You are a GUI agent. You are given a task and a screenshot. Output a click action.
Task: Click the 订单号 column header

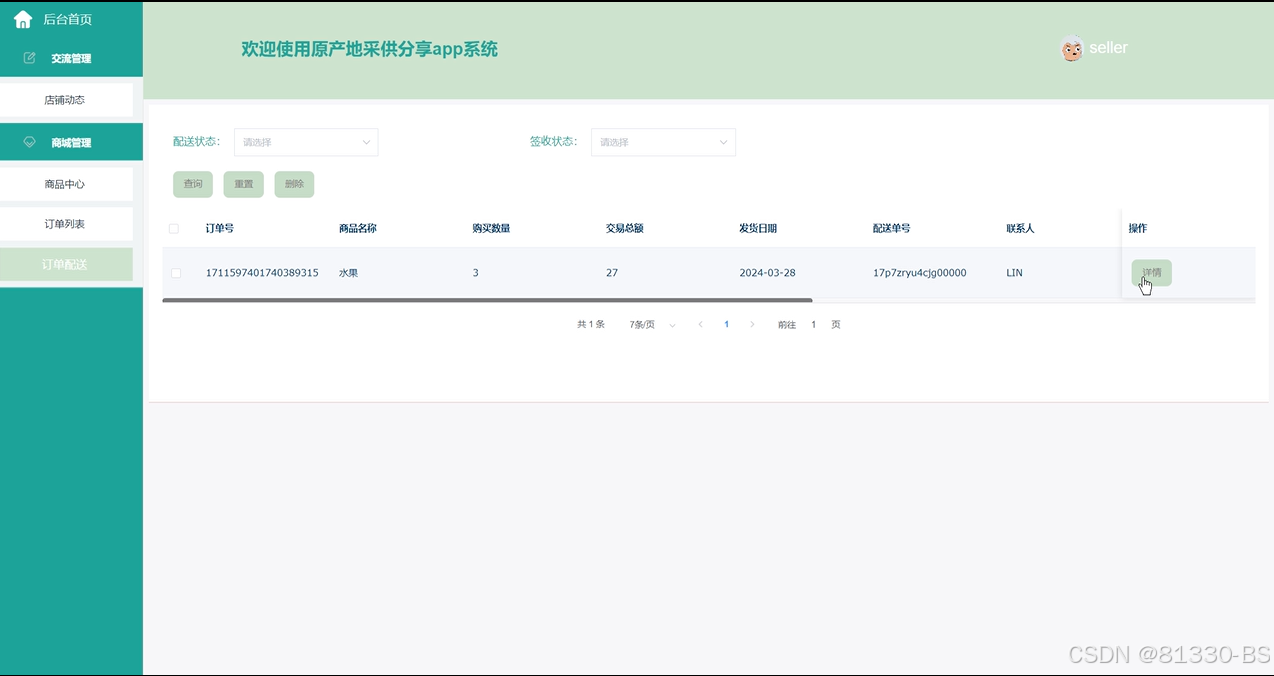[x=220, y=228]
